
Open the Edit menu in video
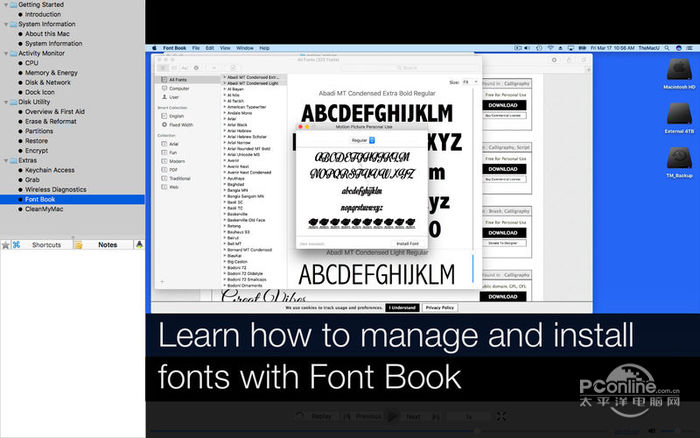[x=210, y=48]
